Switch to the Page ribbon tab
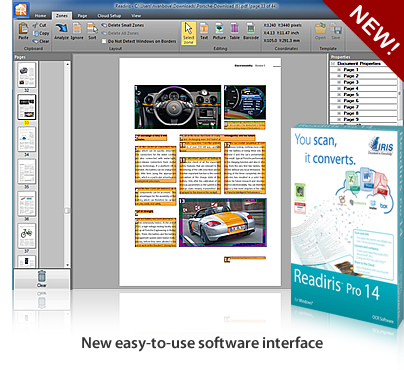Viewport: 404px width, 370px height. click(82, 16)
